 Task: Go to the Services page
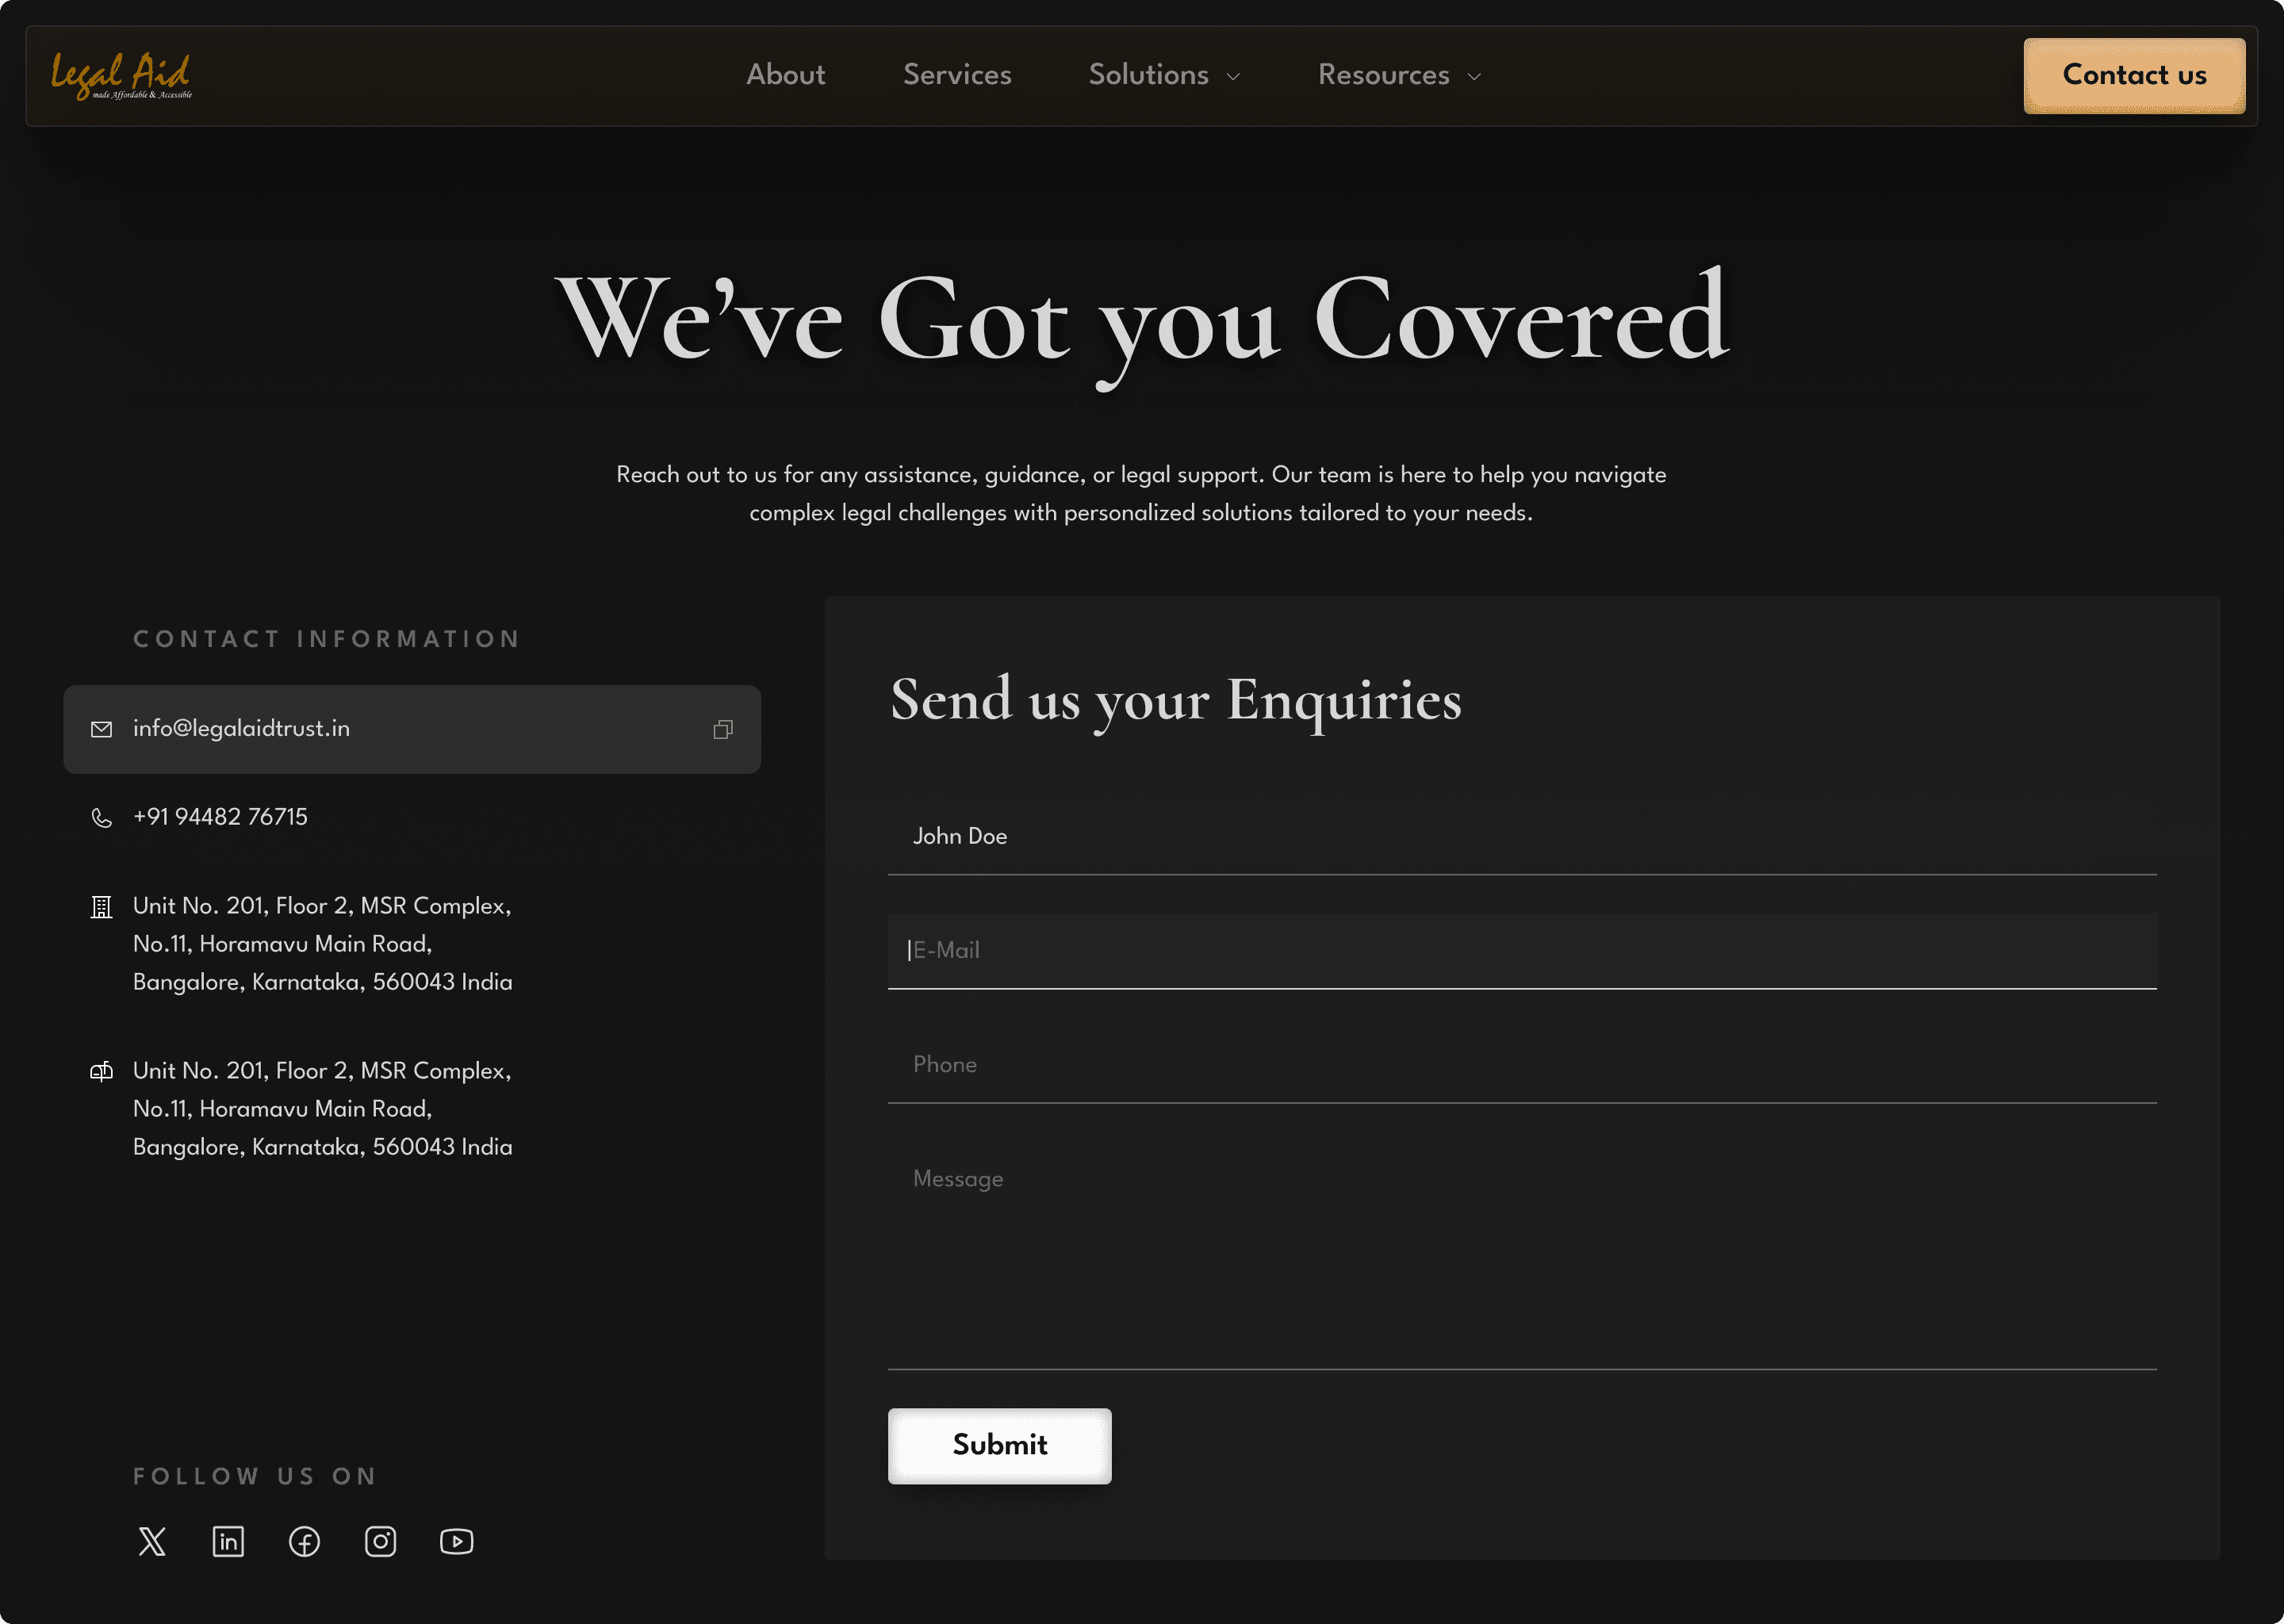(x=957, y=75)
